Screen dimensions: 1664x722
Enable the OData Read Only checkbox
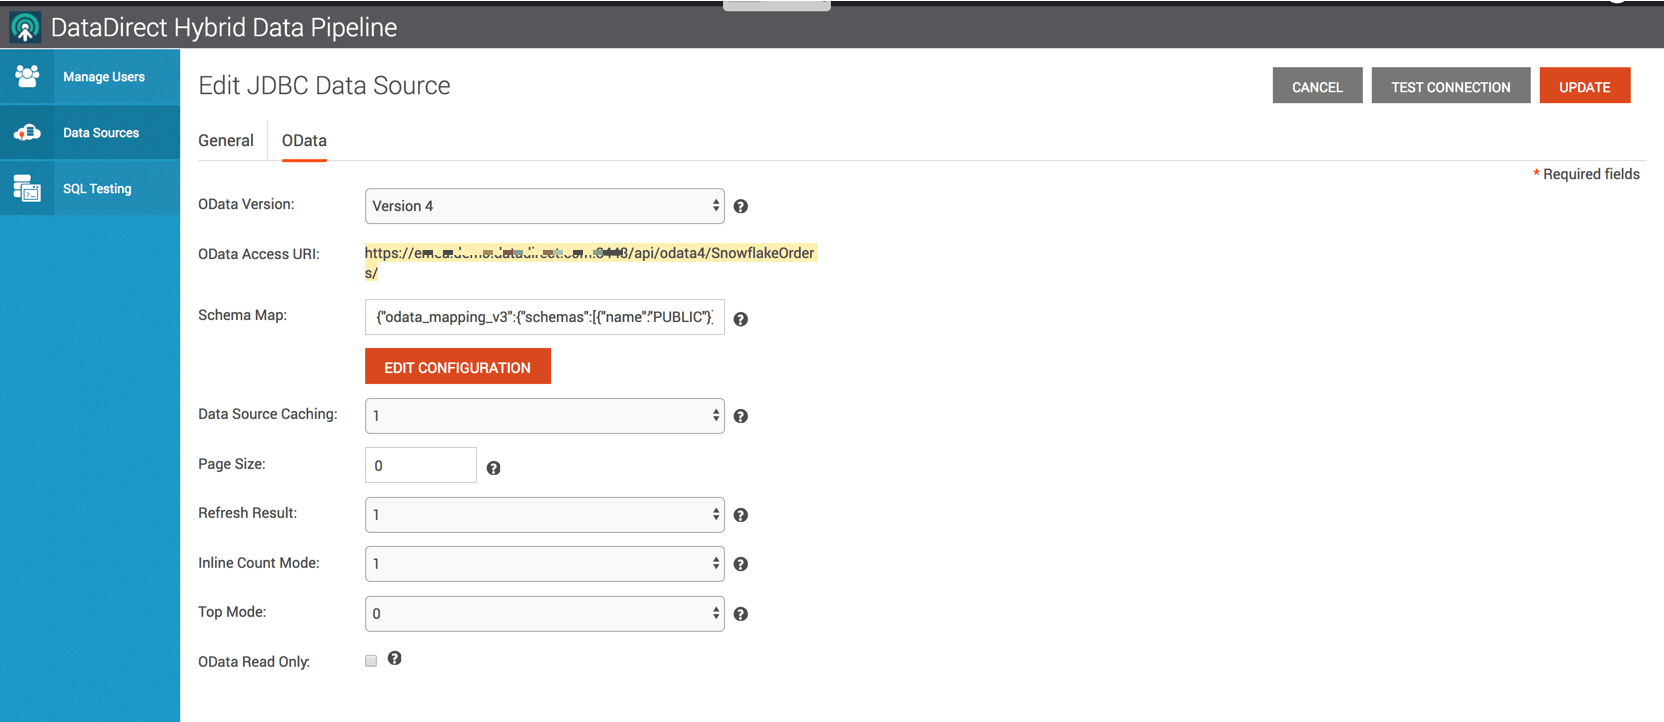371,661
